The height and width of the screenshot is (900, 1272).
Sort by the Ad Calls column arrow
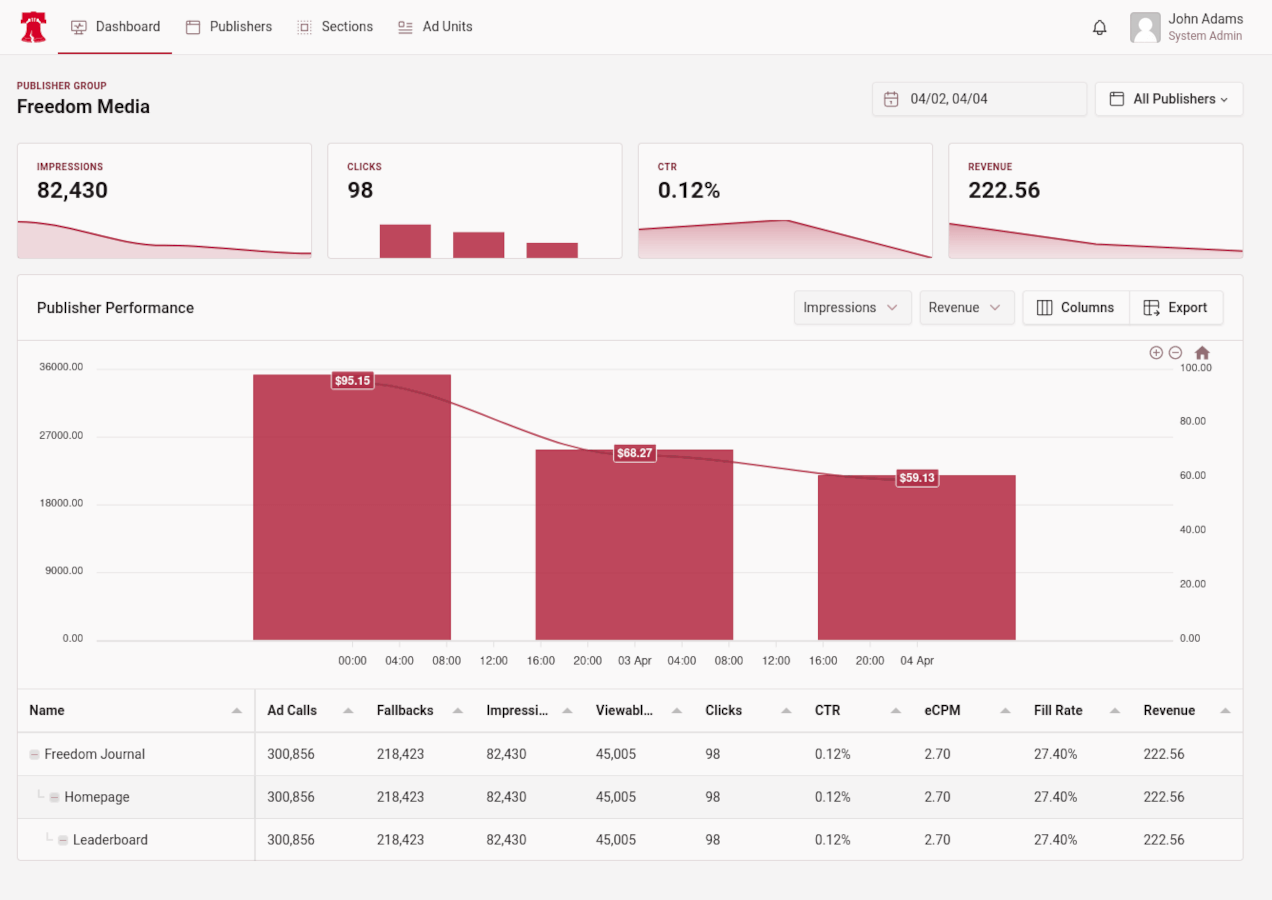click(348, 711)
